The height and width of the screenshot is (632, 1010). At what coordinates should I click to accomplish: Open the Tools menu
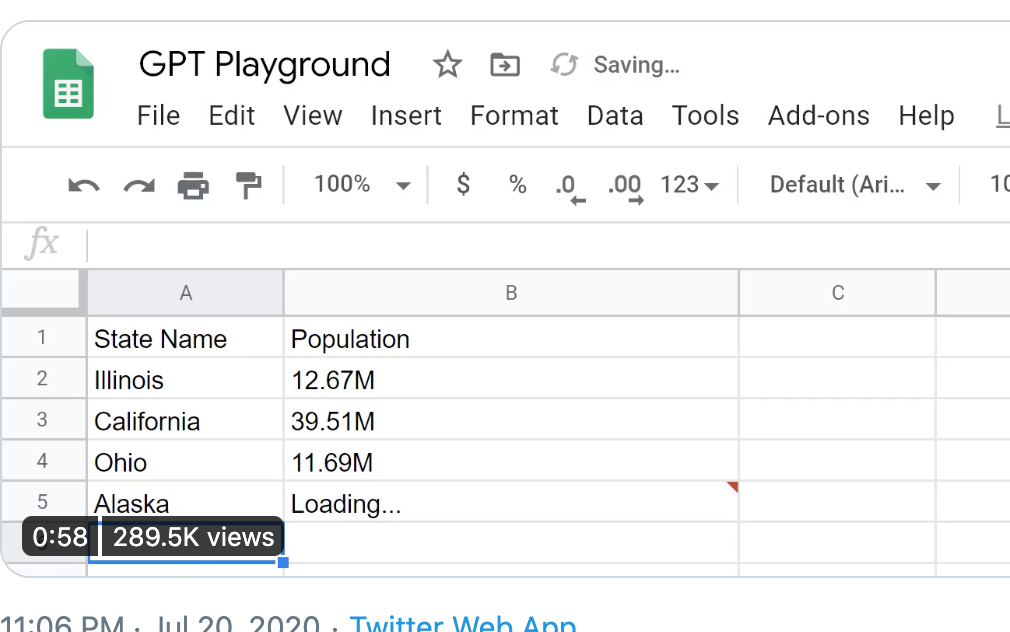click(x=705, y=116)
